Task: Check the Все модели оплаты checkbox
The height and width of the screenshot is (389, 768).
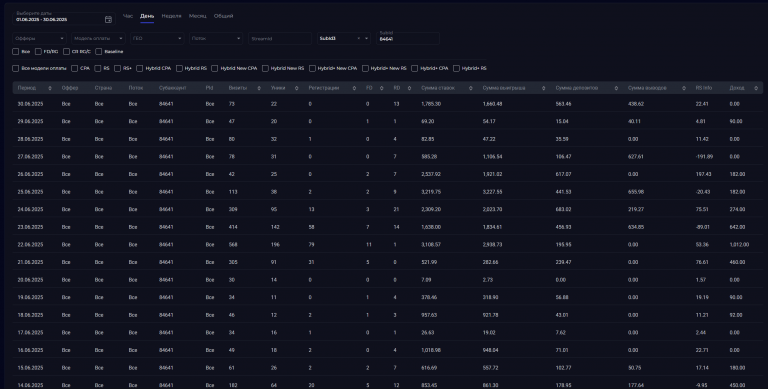Action: coord(16,69)
